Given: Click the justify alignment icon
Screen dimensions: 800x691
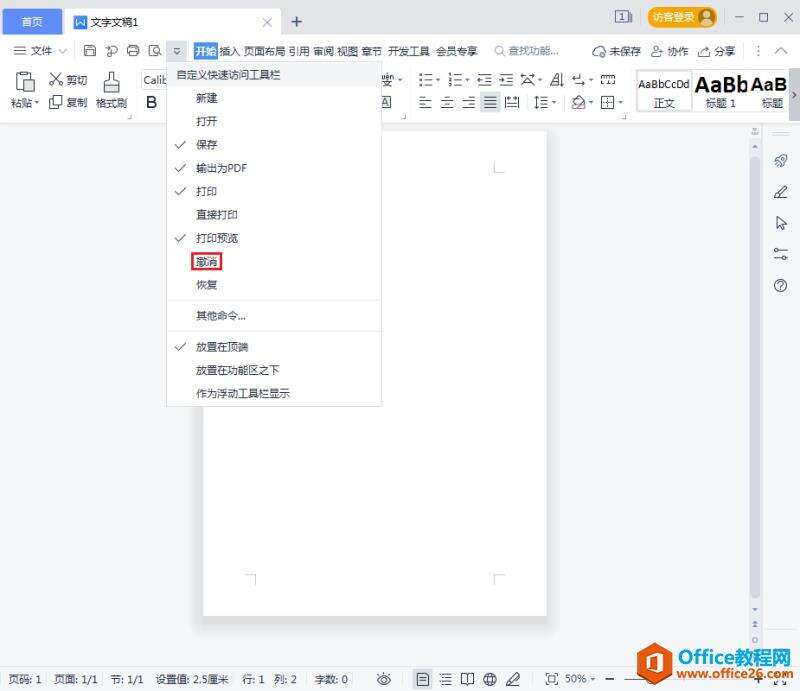Looking at the screenshot, I should (490, 103).
